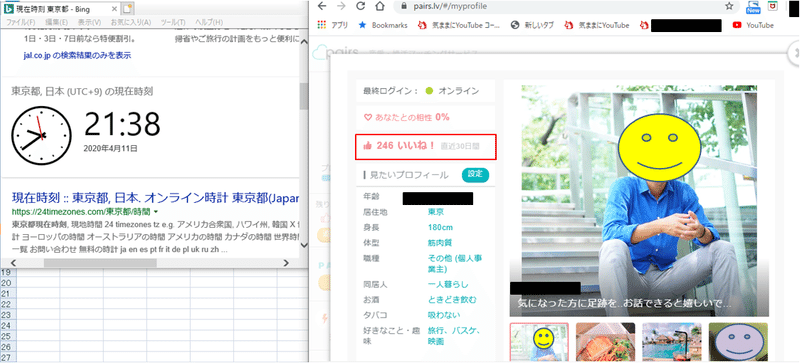Click the 居住地 value 東京
The width and height of the screenshot is (800, 363).
tap(436, 212)
